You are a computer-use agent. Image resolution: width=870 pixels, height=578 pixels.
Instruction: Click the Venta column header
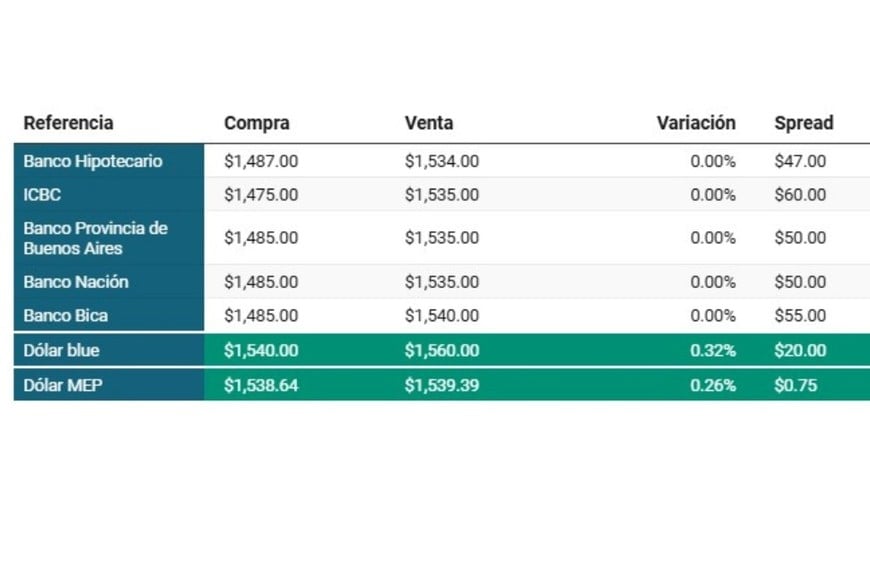click(x=428, y=123)
